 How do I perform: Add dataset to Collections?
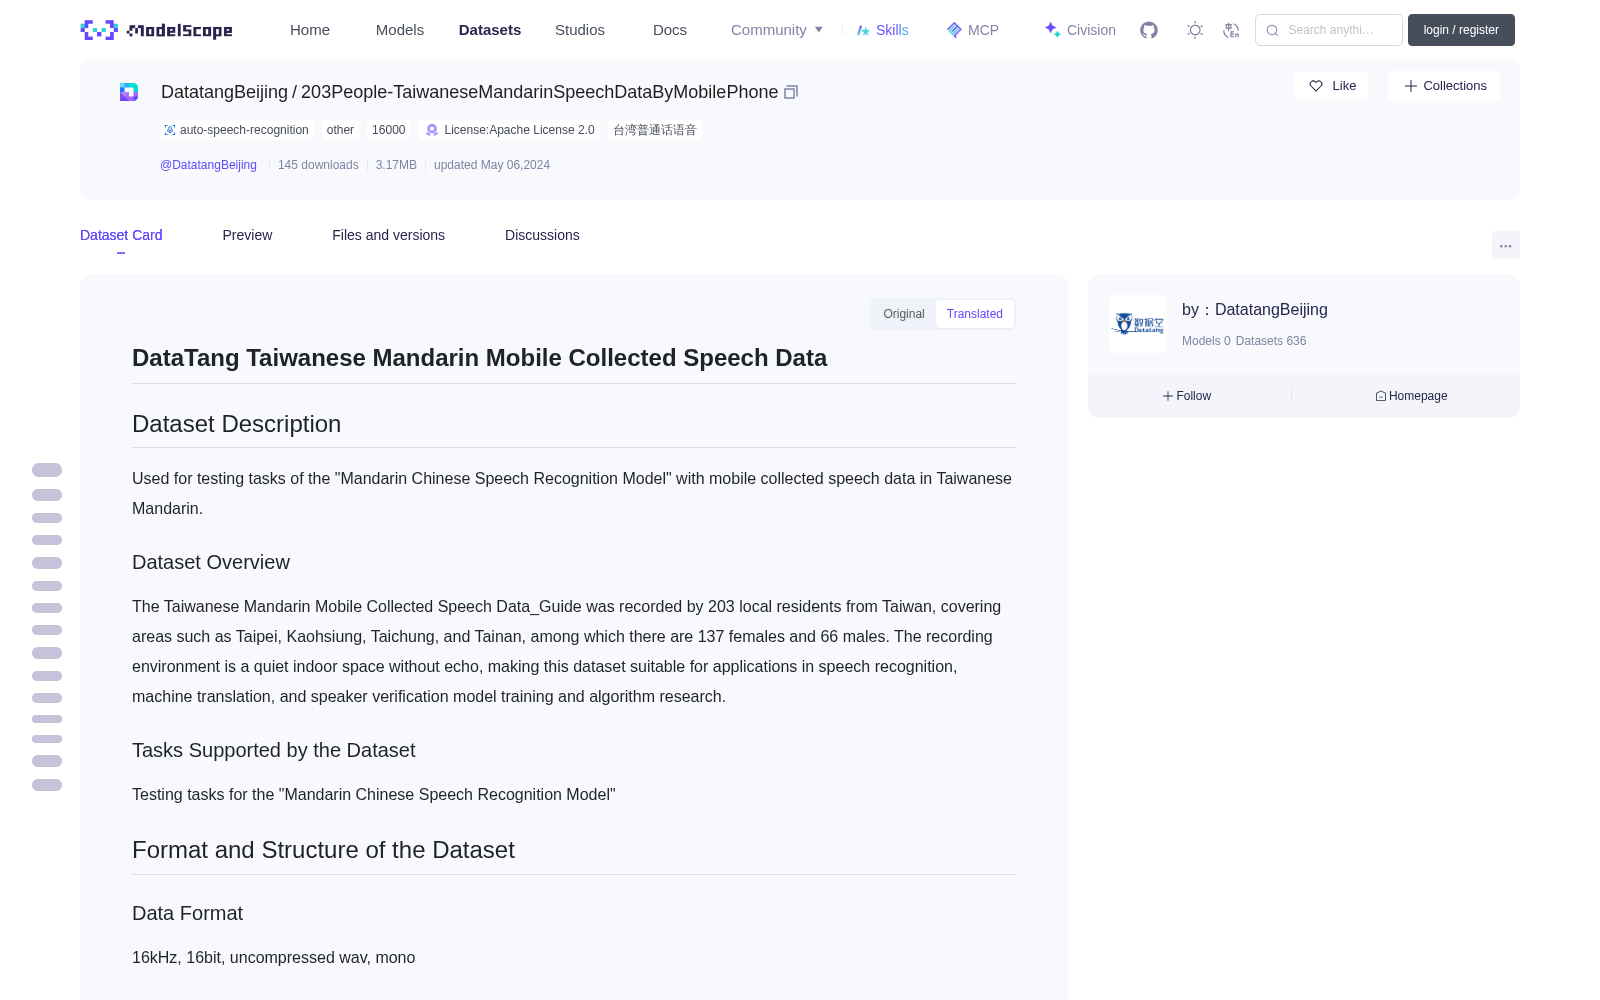tap(1444, 86)
